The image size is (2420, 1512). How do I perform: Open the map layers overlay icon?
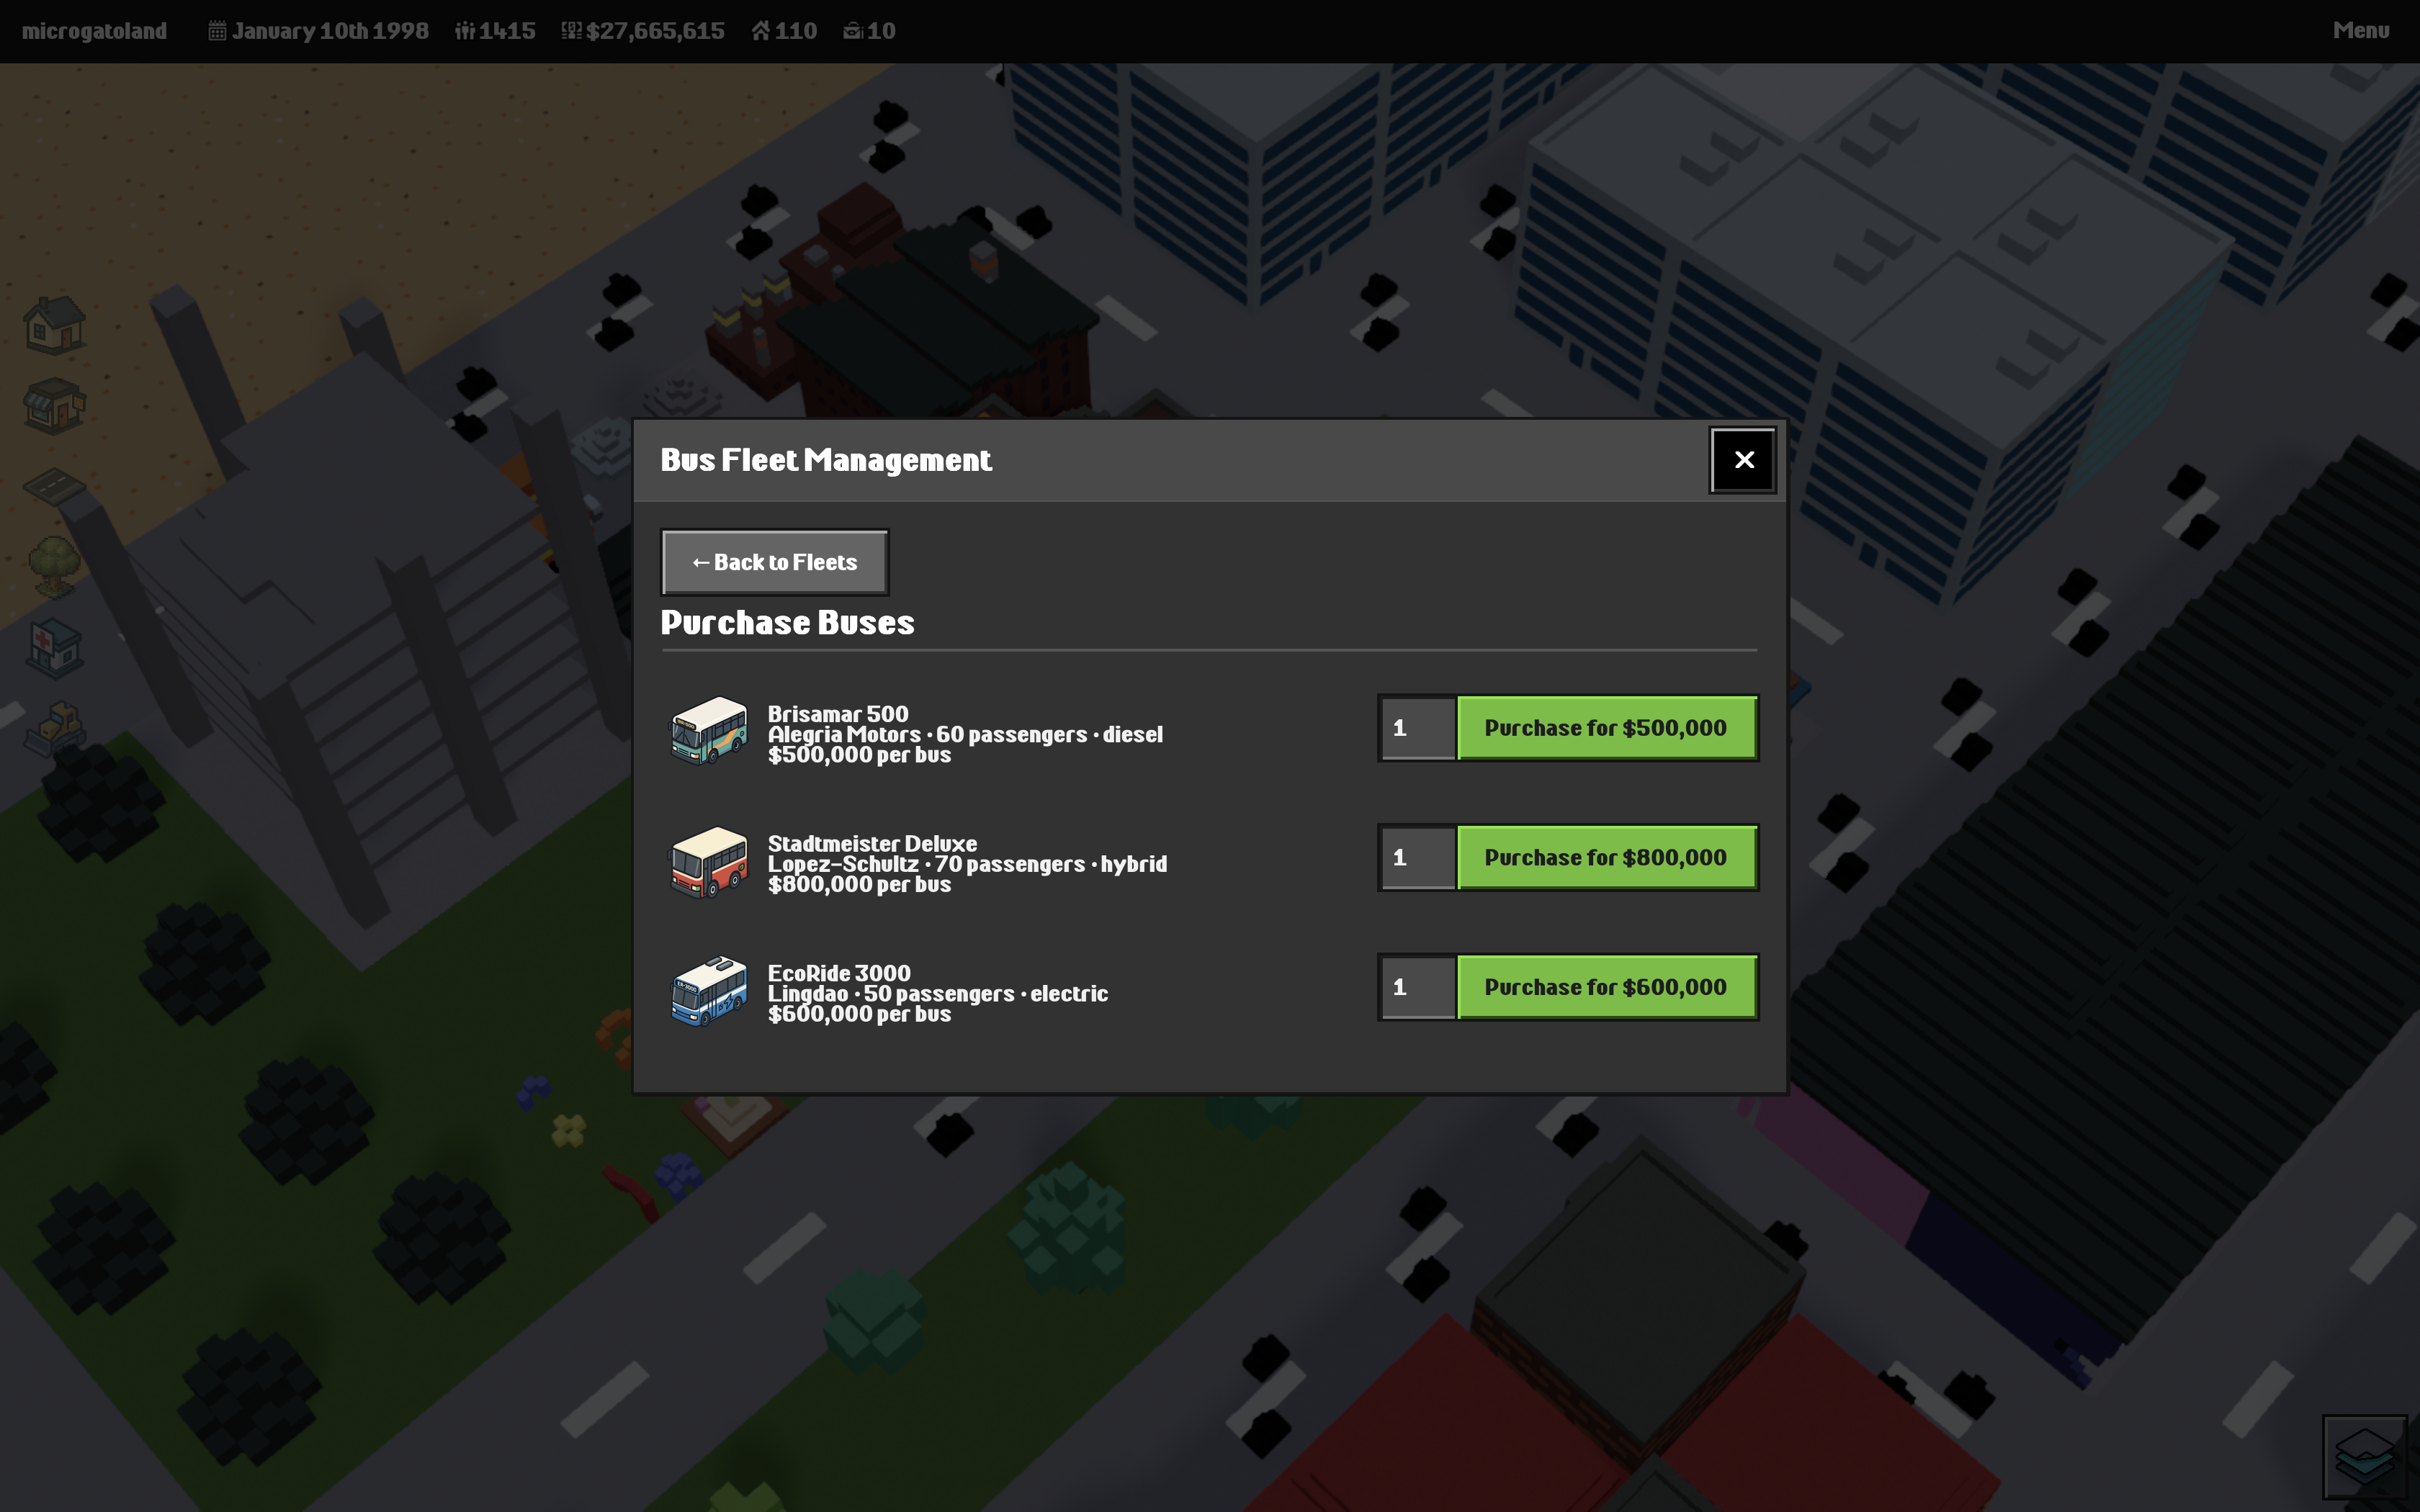click(x=2364, y=1456)
